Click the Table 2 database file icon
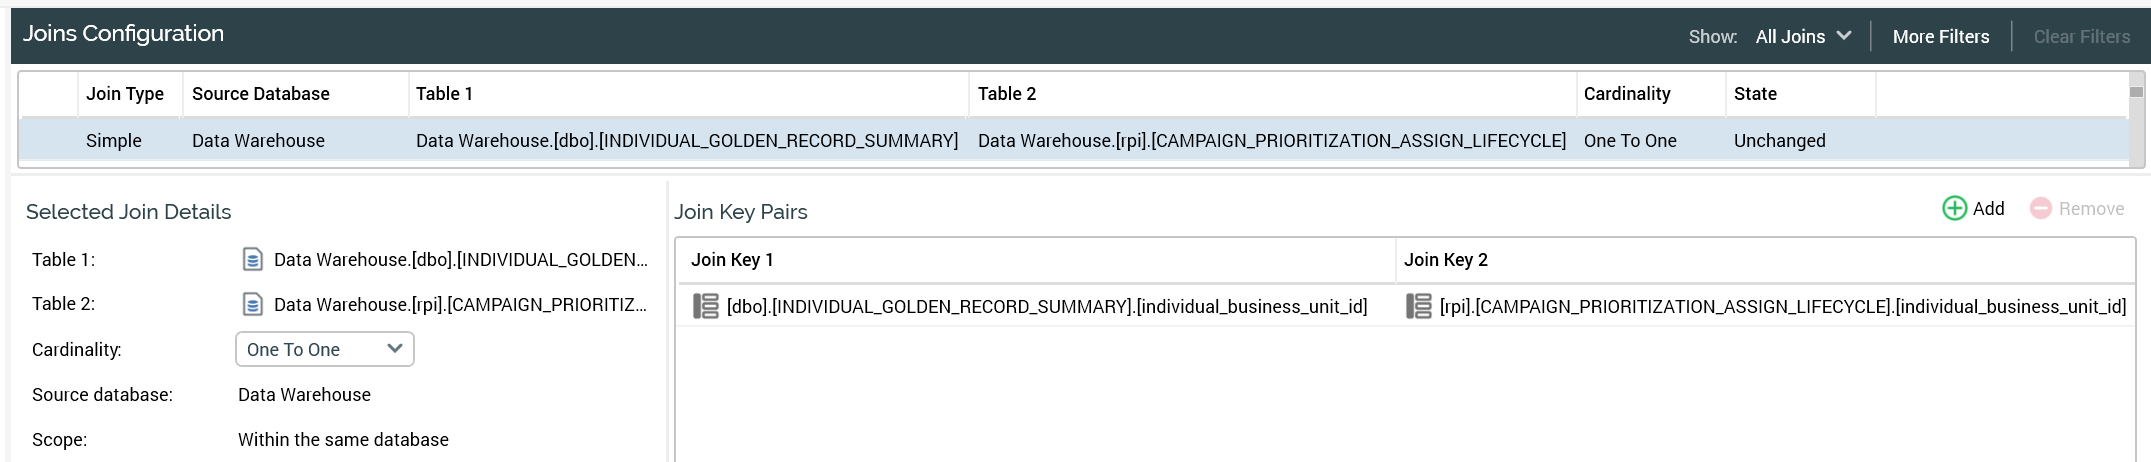Screen dimensions: 2151x462 (253, 304)
